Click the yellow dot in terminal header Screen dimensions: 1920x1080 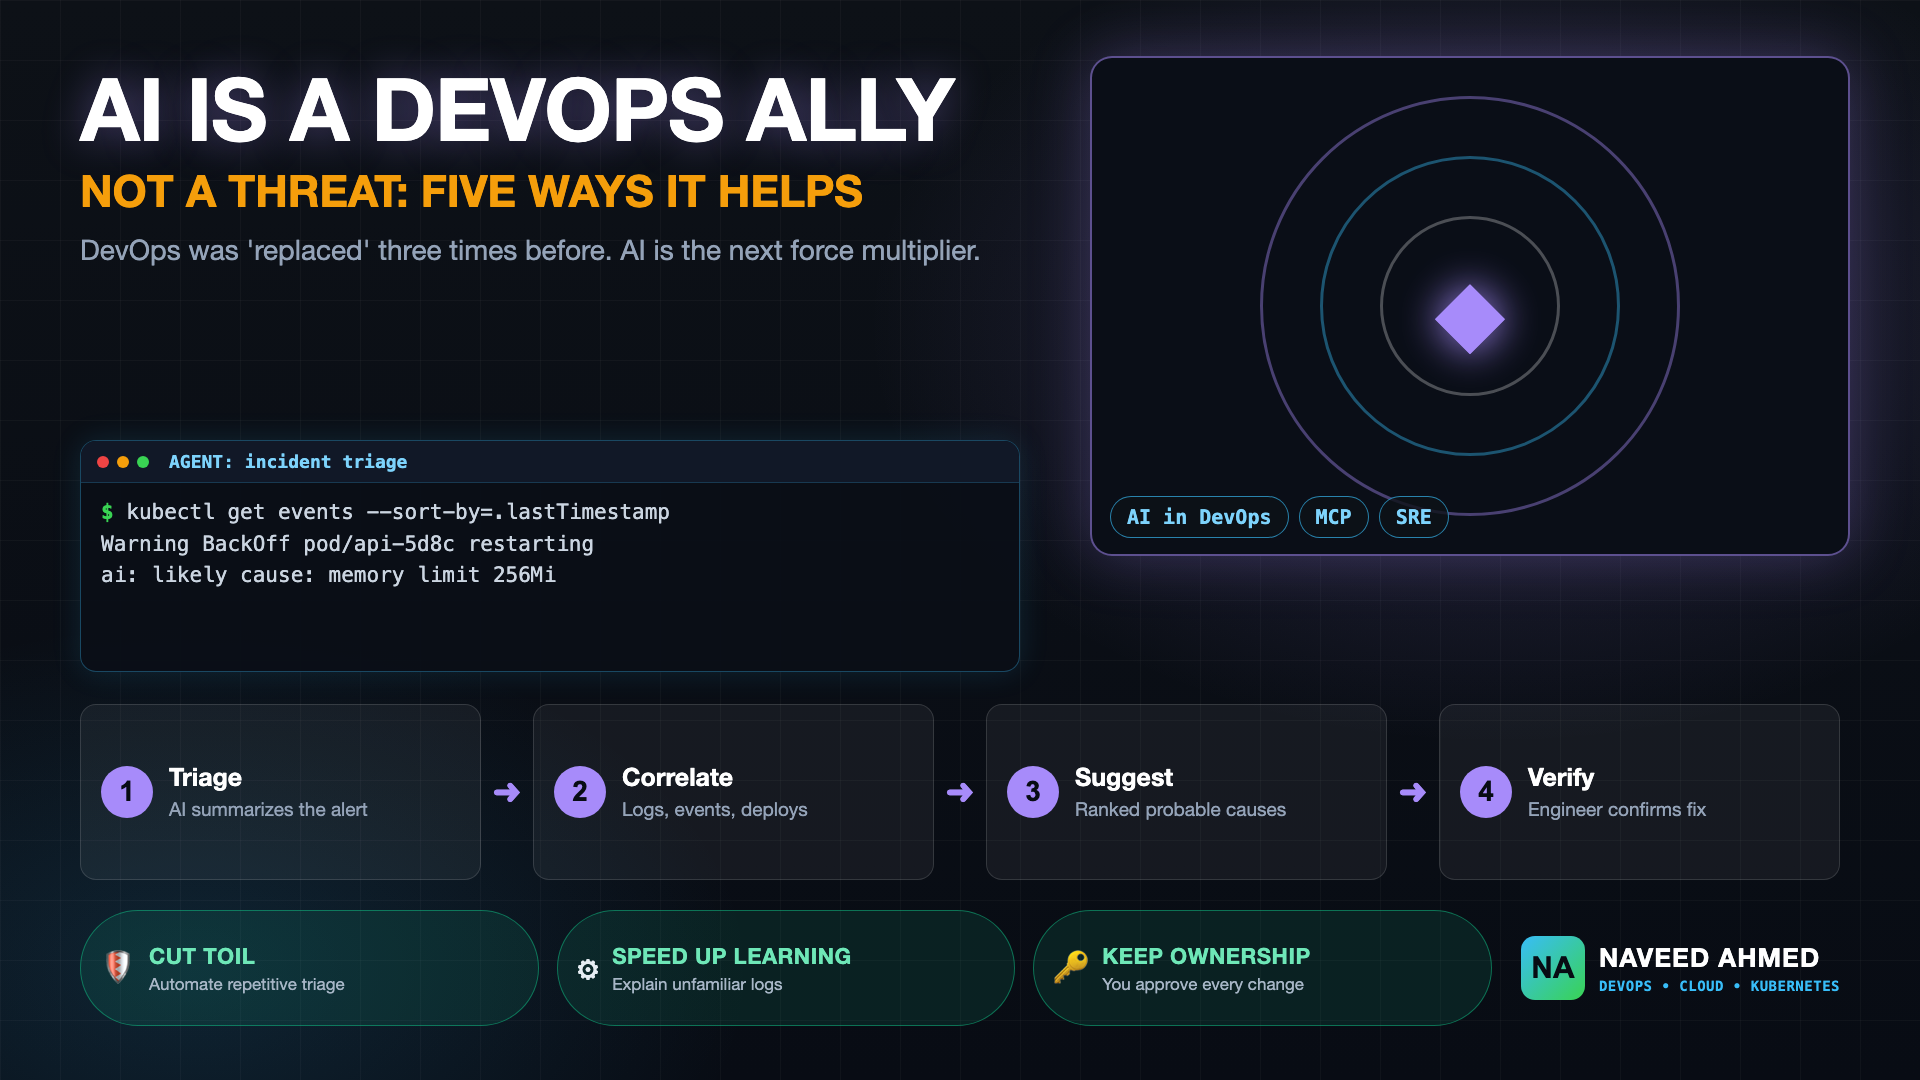tap(123, 462)
